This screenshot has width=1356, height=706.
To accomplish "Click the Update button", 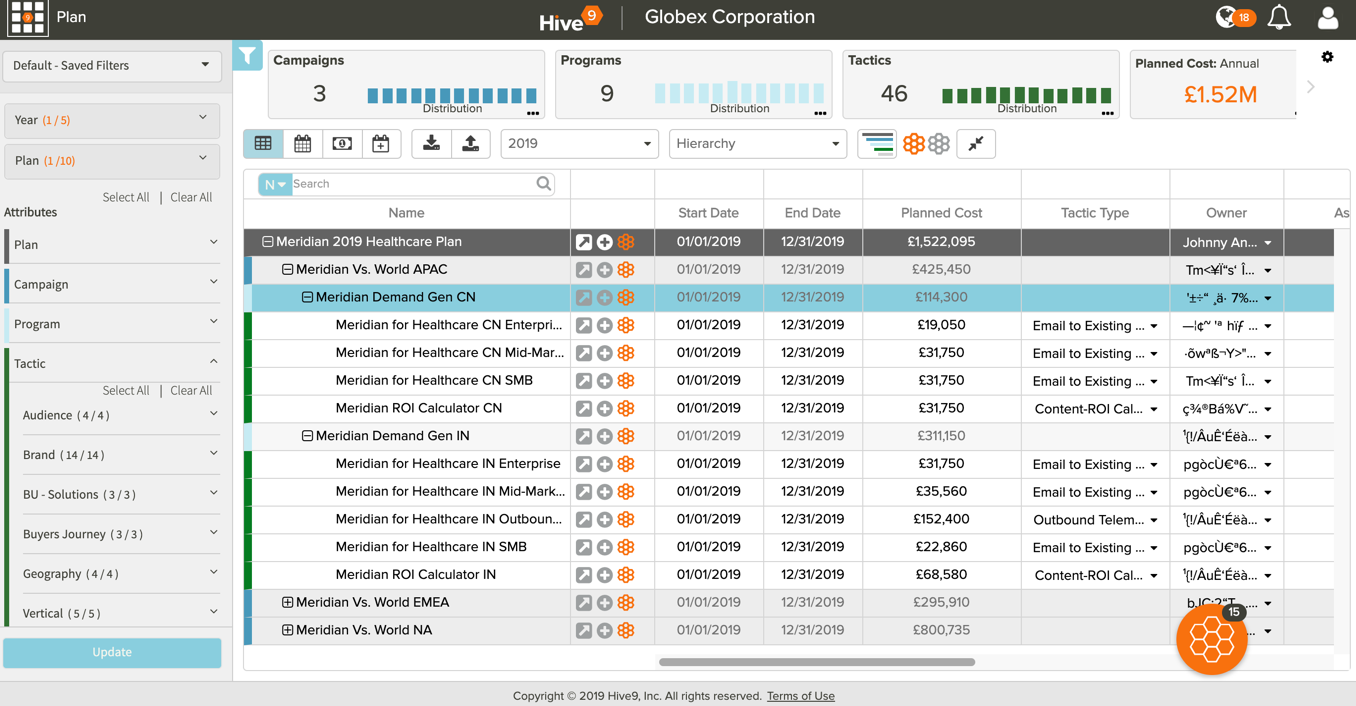I will (112, 652).
